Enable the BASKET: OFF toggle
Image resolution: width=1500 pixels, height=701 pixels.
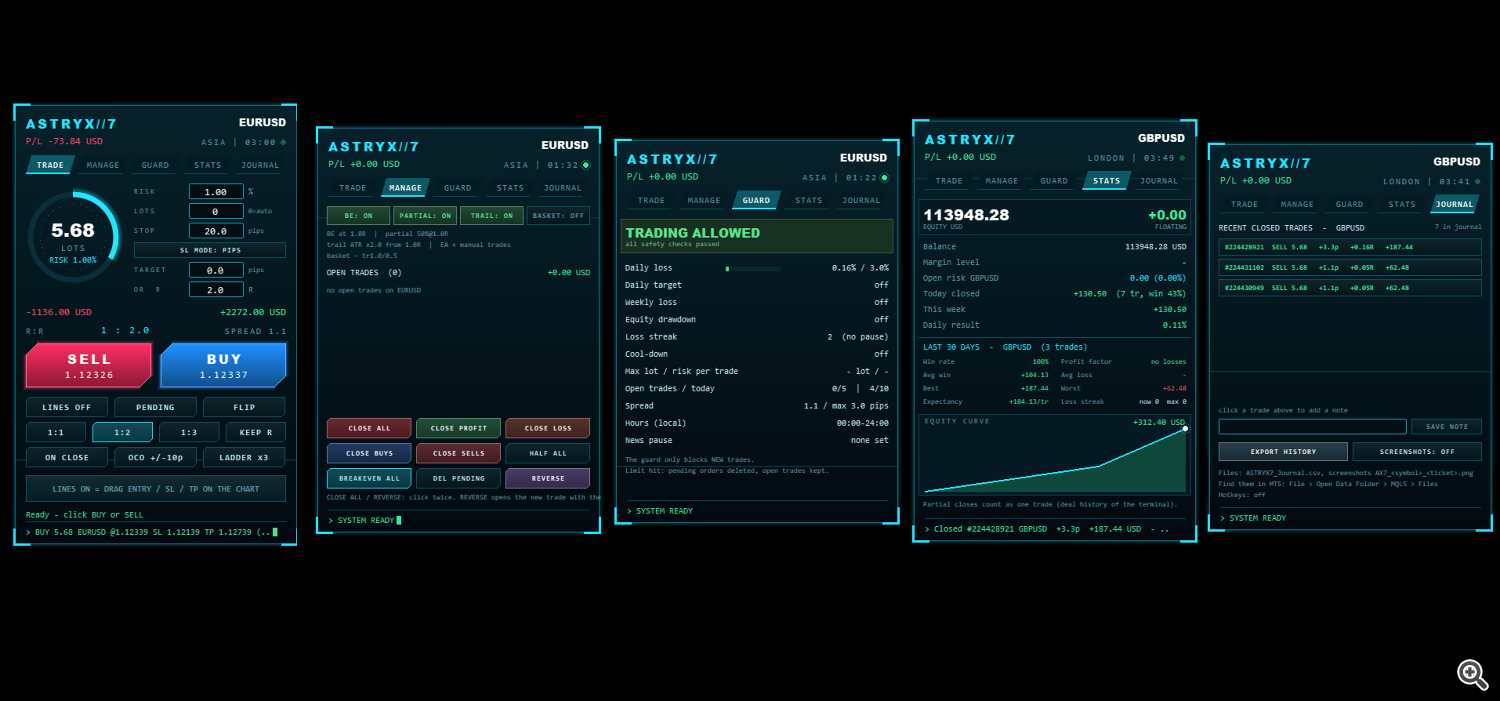click(558, 216)
